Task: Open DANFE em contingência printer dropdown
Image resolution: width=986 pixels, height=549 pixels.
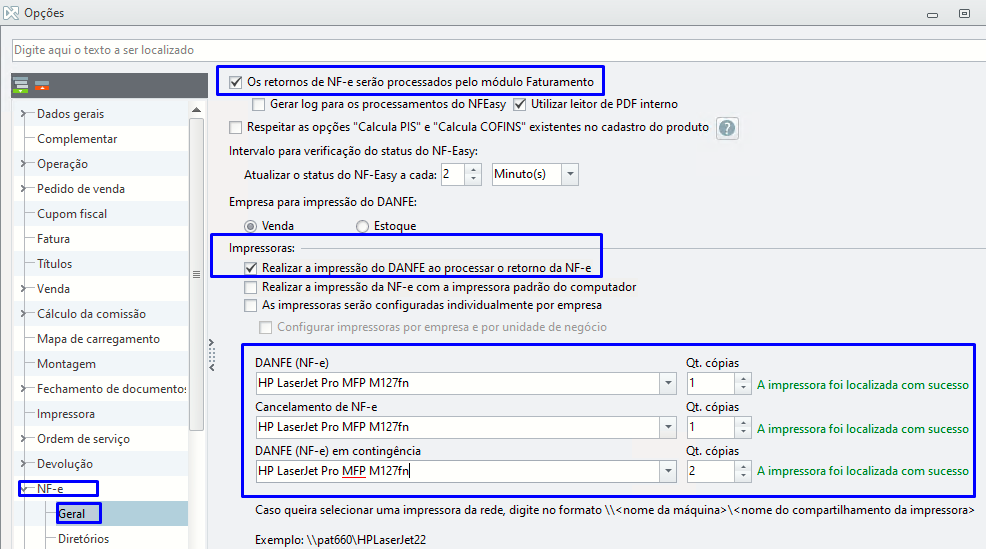Action: pyautogui.click(x=668, y=471)
